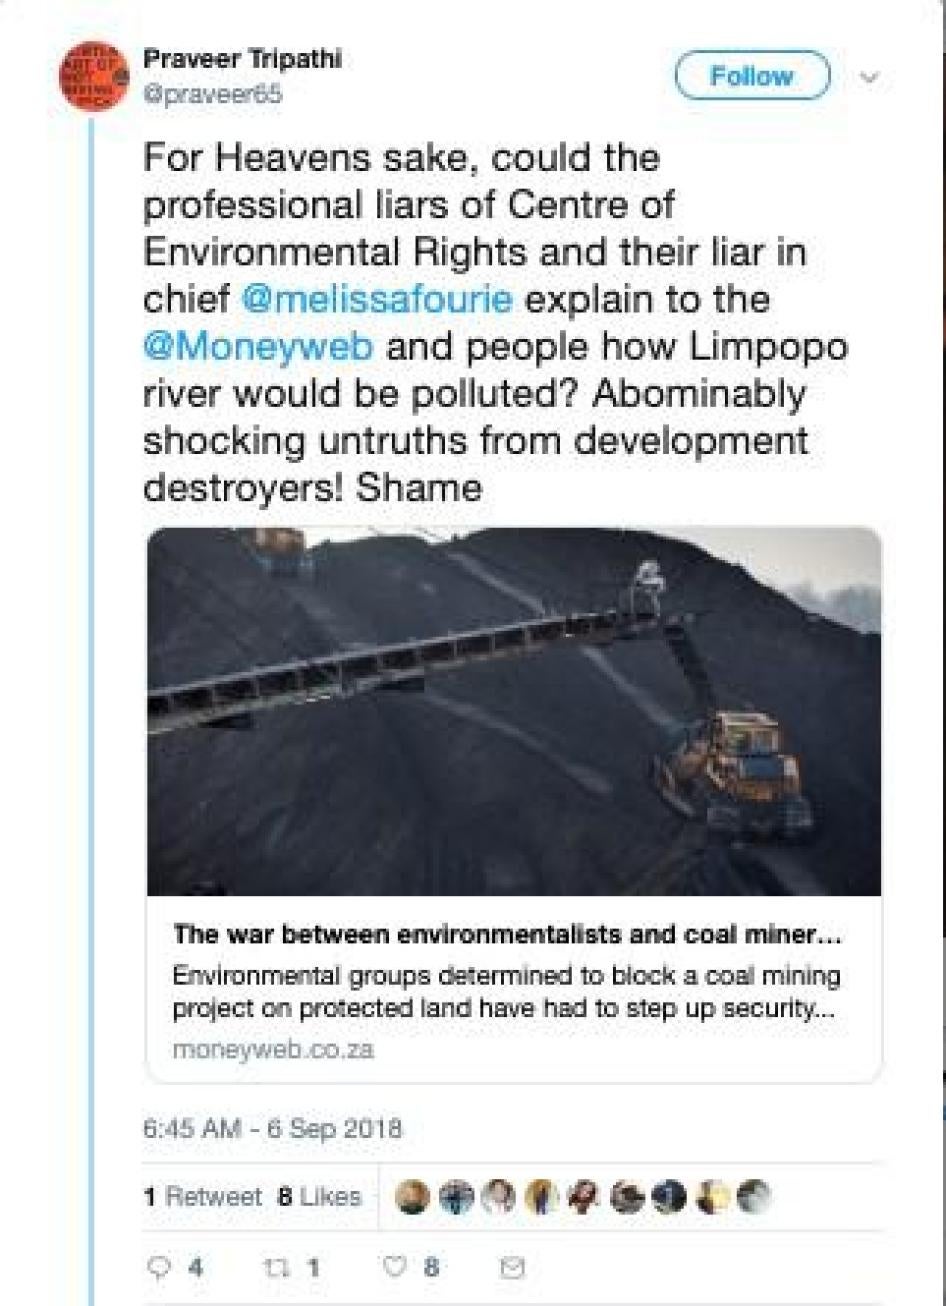946x1306 pixels.
Task: View the 8 Likes count details
Action: pos(320,1195)
